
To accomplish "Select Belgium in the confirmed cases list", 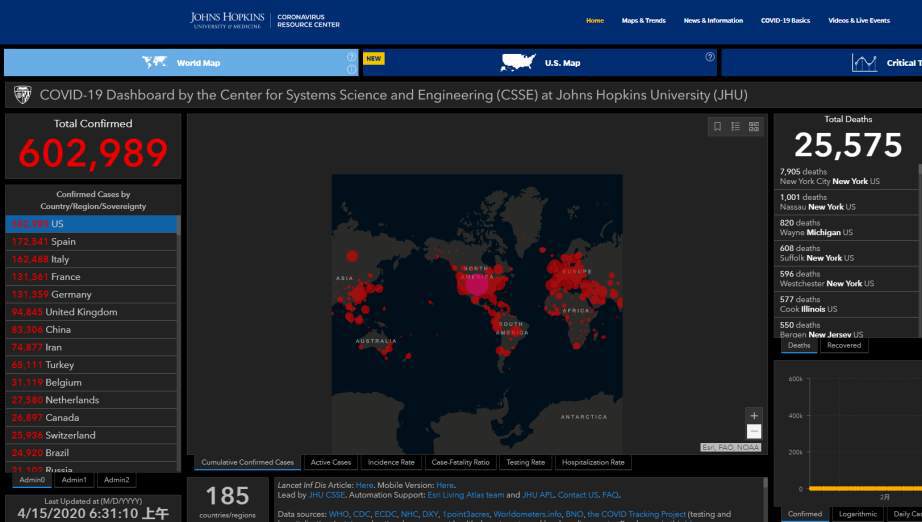I will click(91, 383).
